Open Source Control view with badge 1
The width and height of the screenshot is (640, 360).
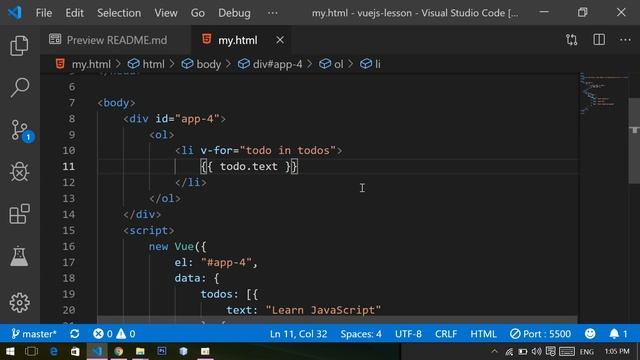pyautogui.click(x=20, y=131)
